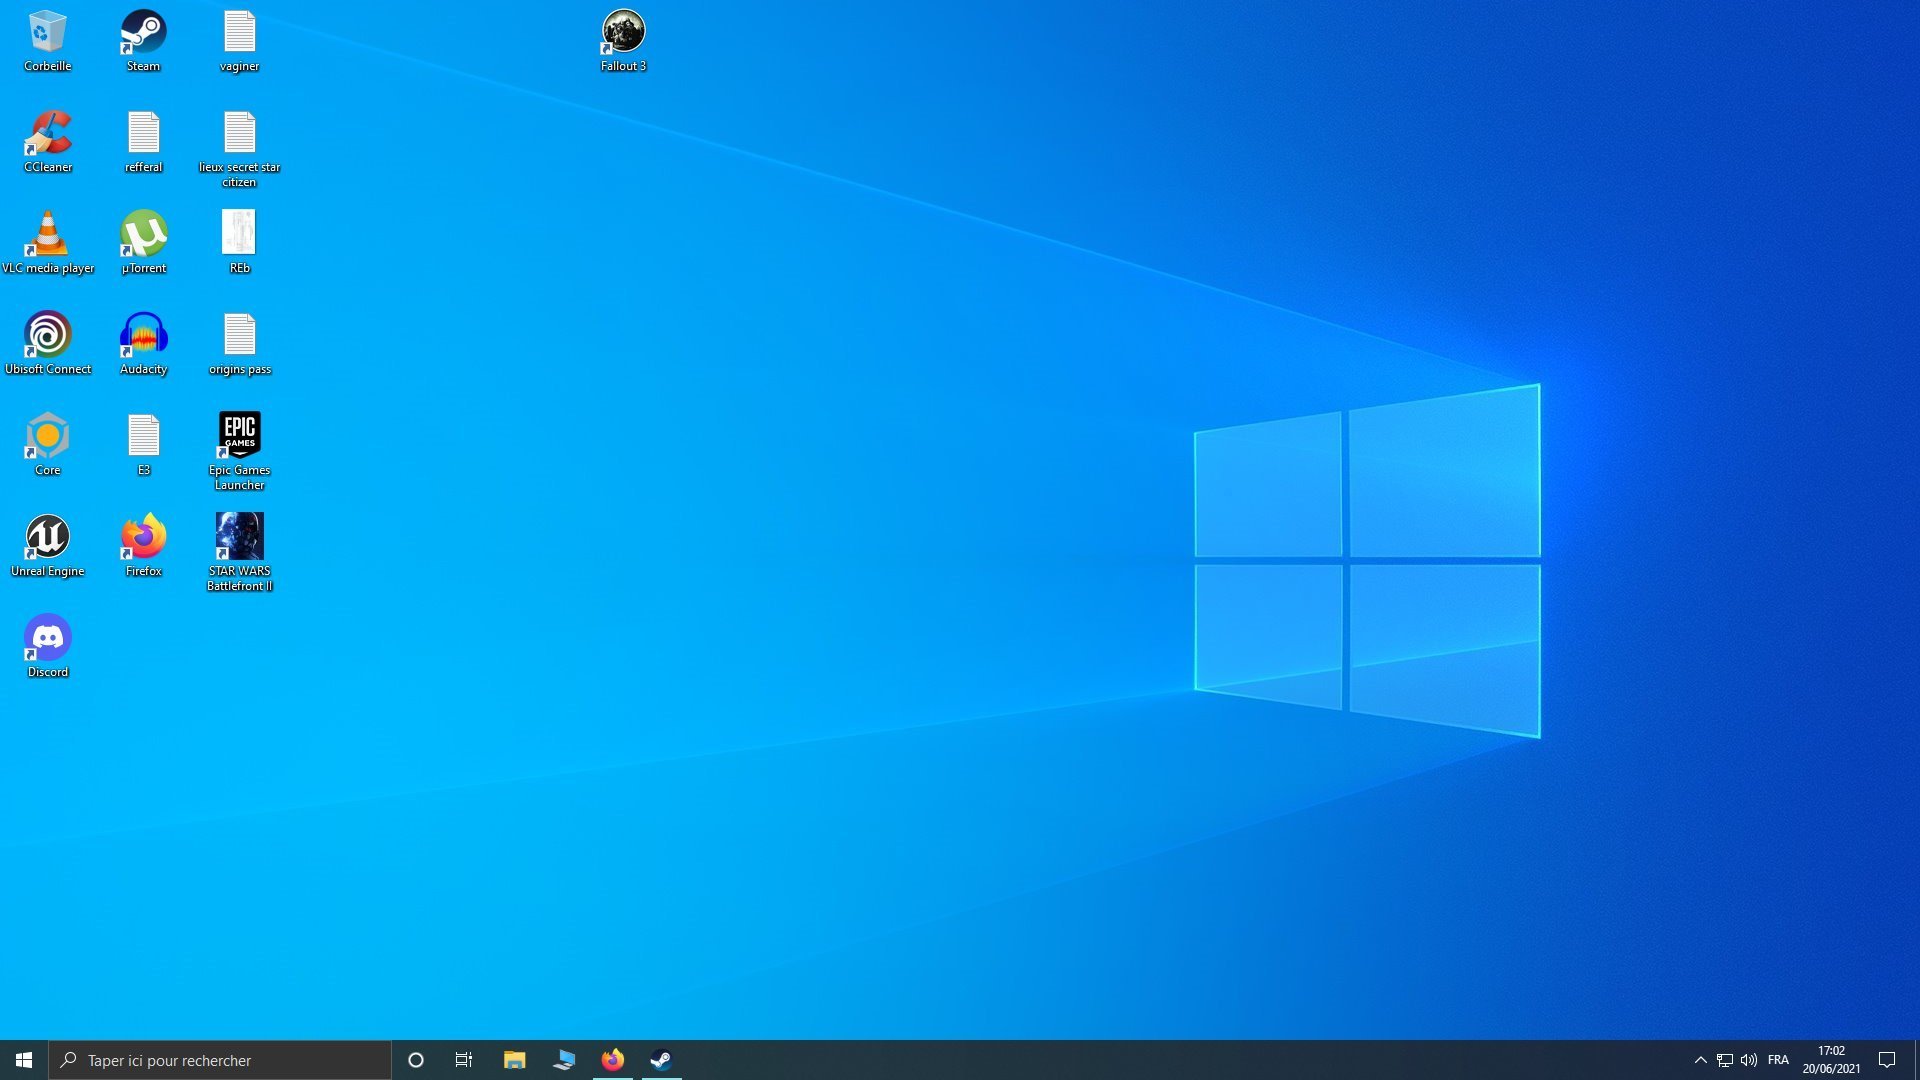
Task: Click the taskbar search box
Action: tap(220, 1060)
